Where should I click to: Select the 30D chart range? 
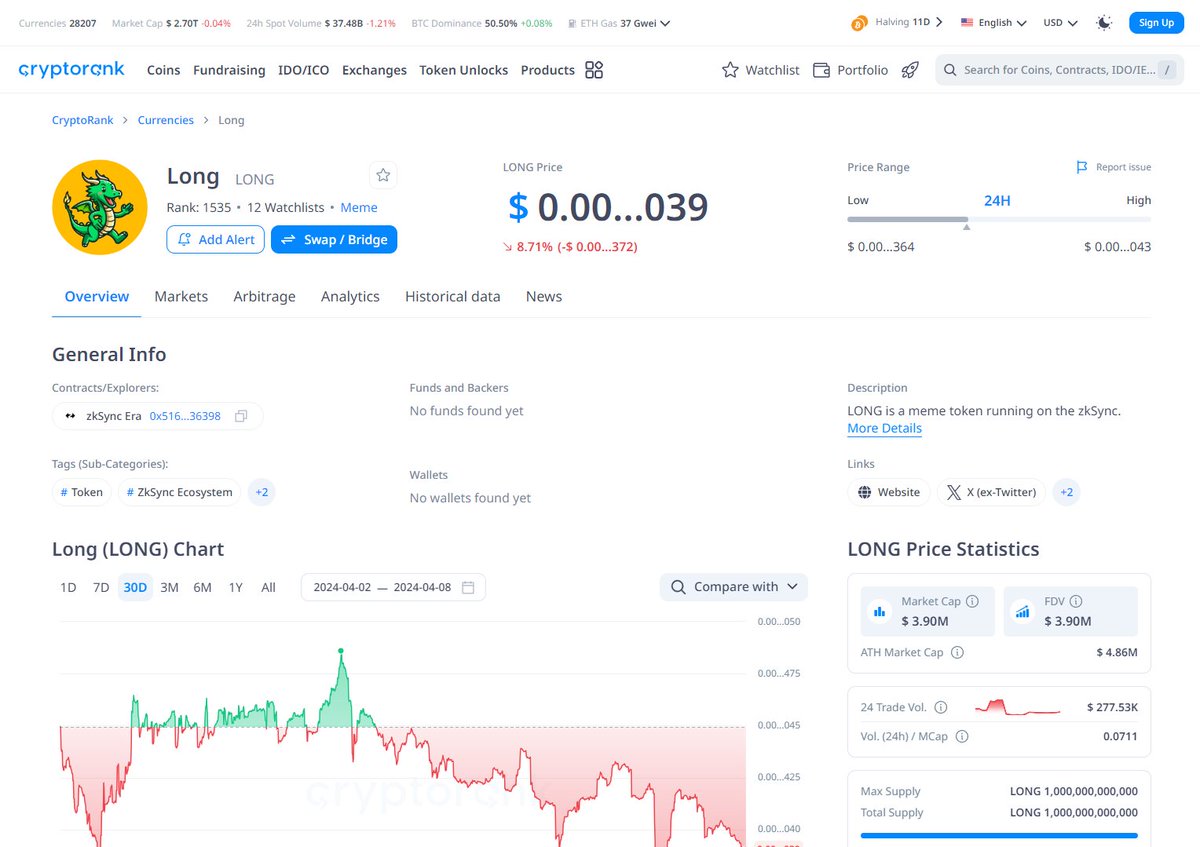135,587
